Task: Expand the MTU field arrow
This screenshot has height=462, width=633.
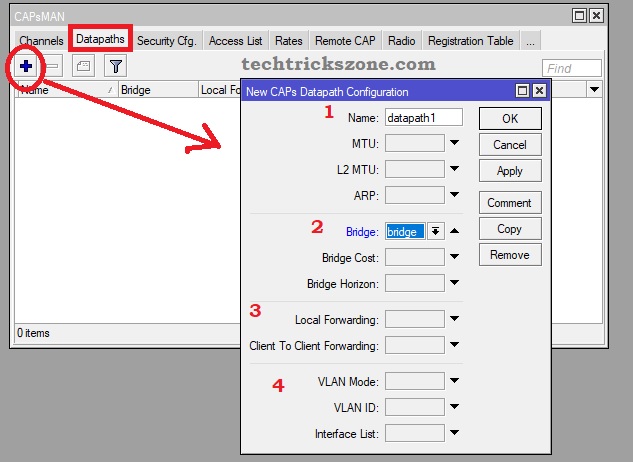Action: click(x=454, y=143)
